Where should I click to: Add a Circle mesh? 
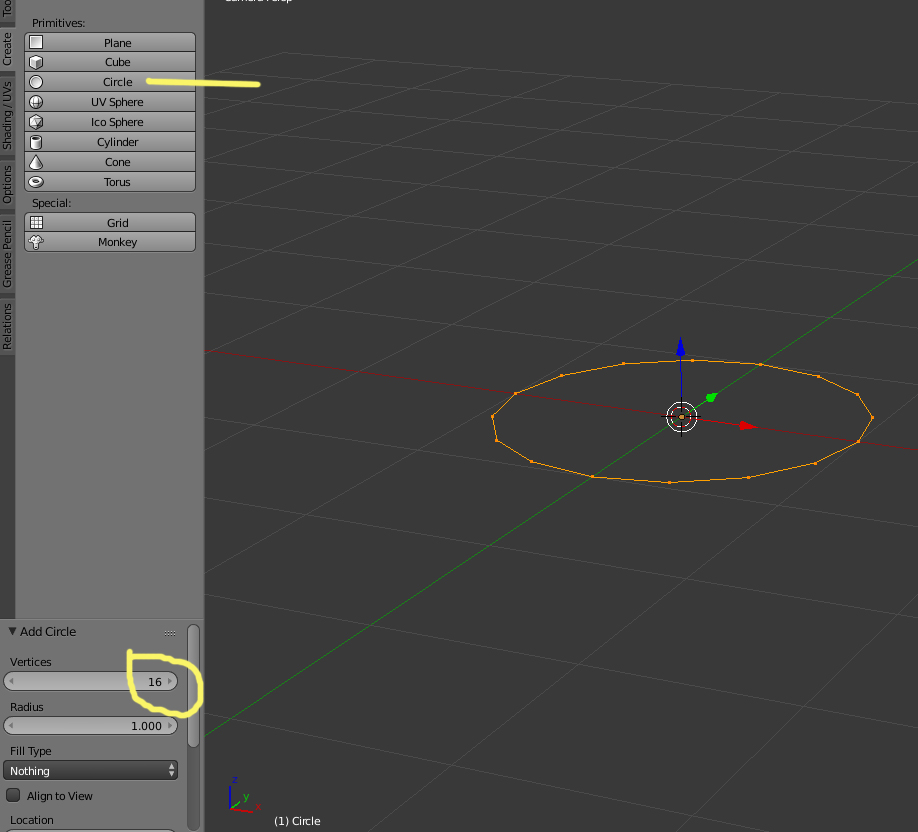click(110, 82)
